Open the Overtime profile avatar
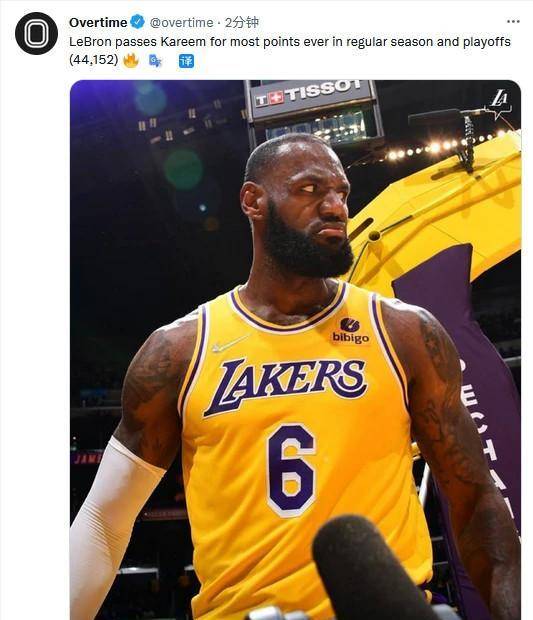Viewport: 533px width, 620px height. click(36, 33)
